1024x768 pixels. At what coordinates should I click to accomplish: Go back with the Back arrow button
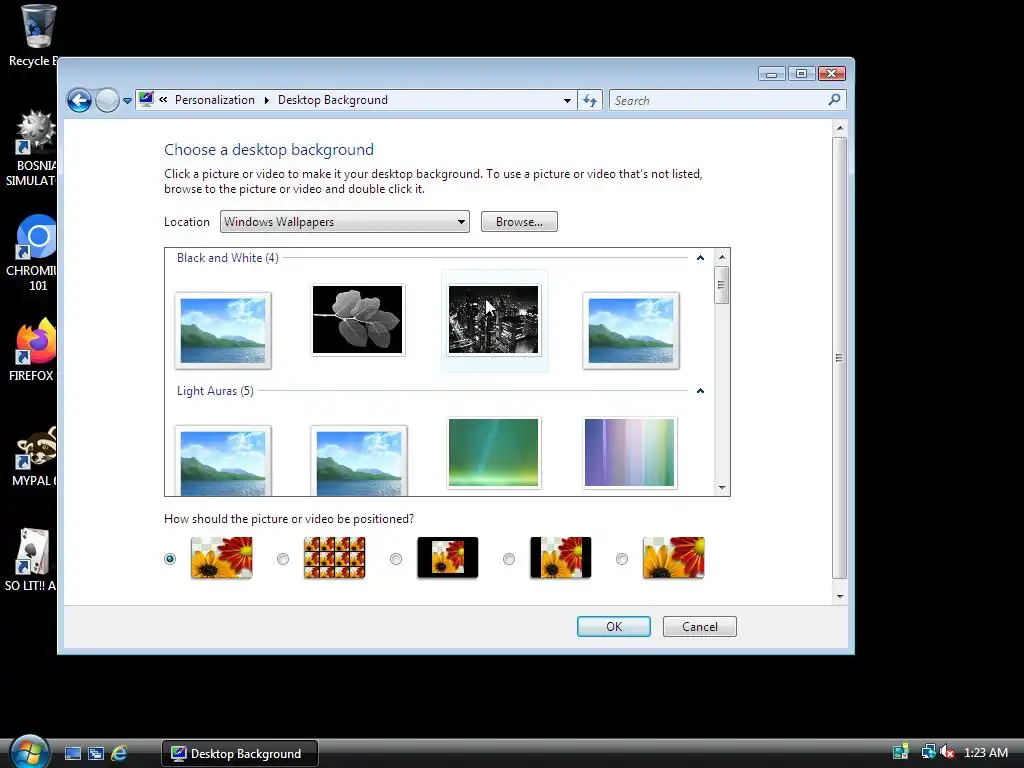click(x=79, y=101)
